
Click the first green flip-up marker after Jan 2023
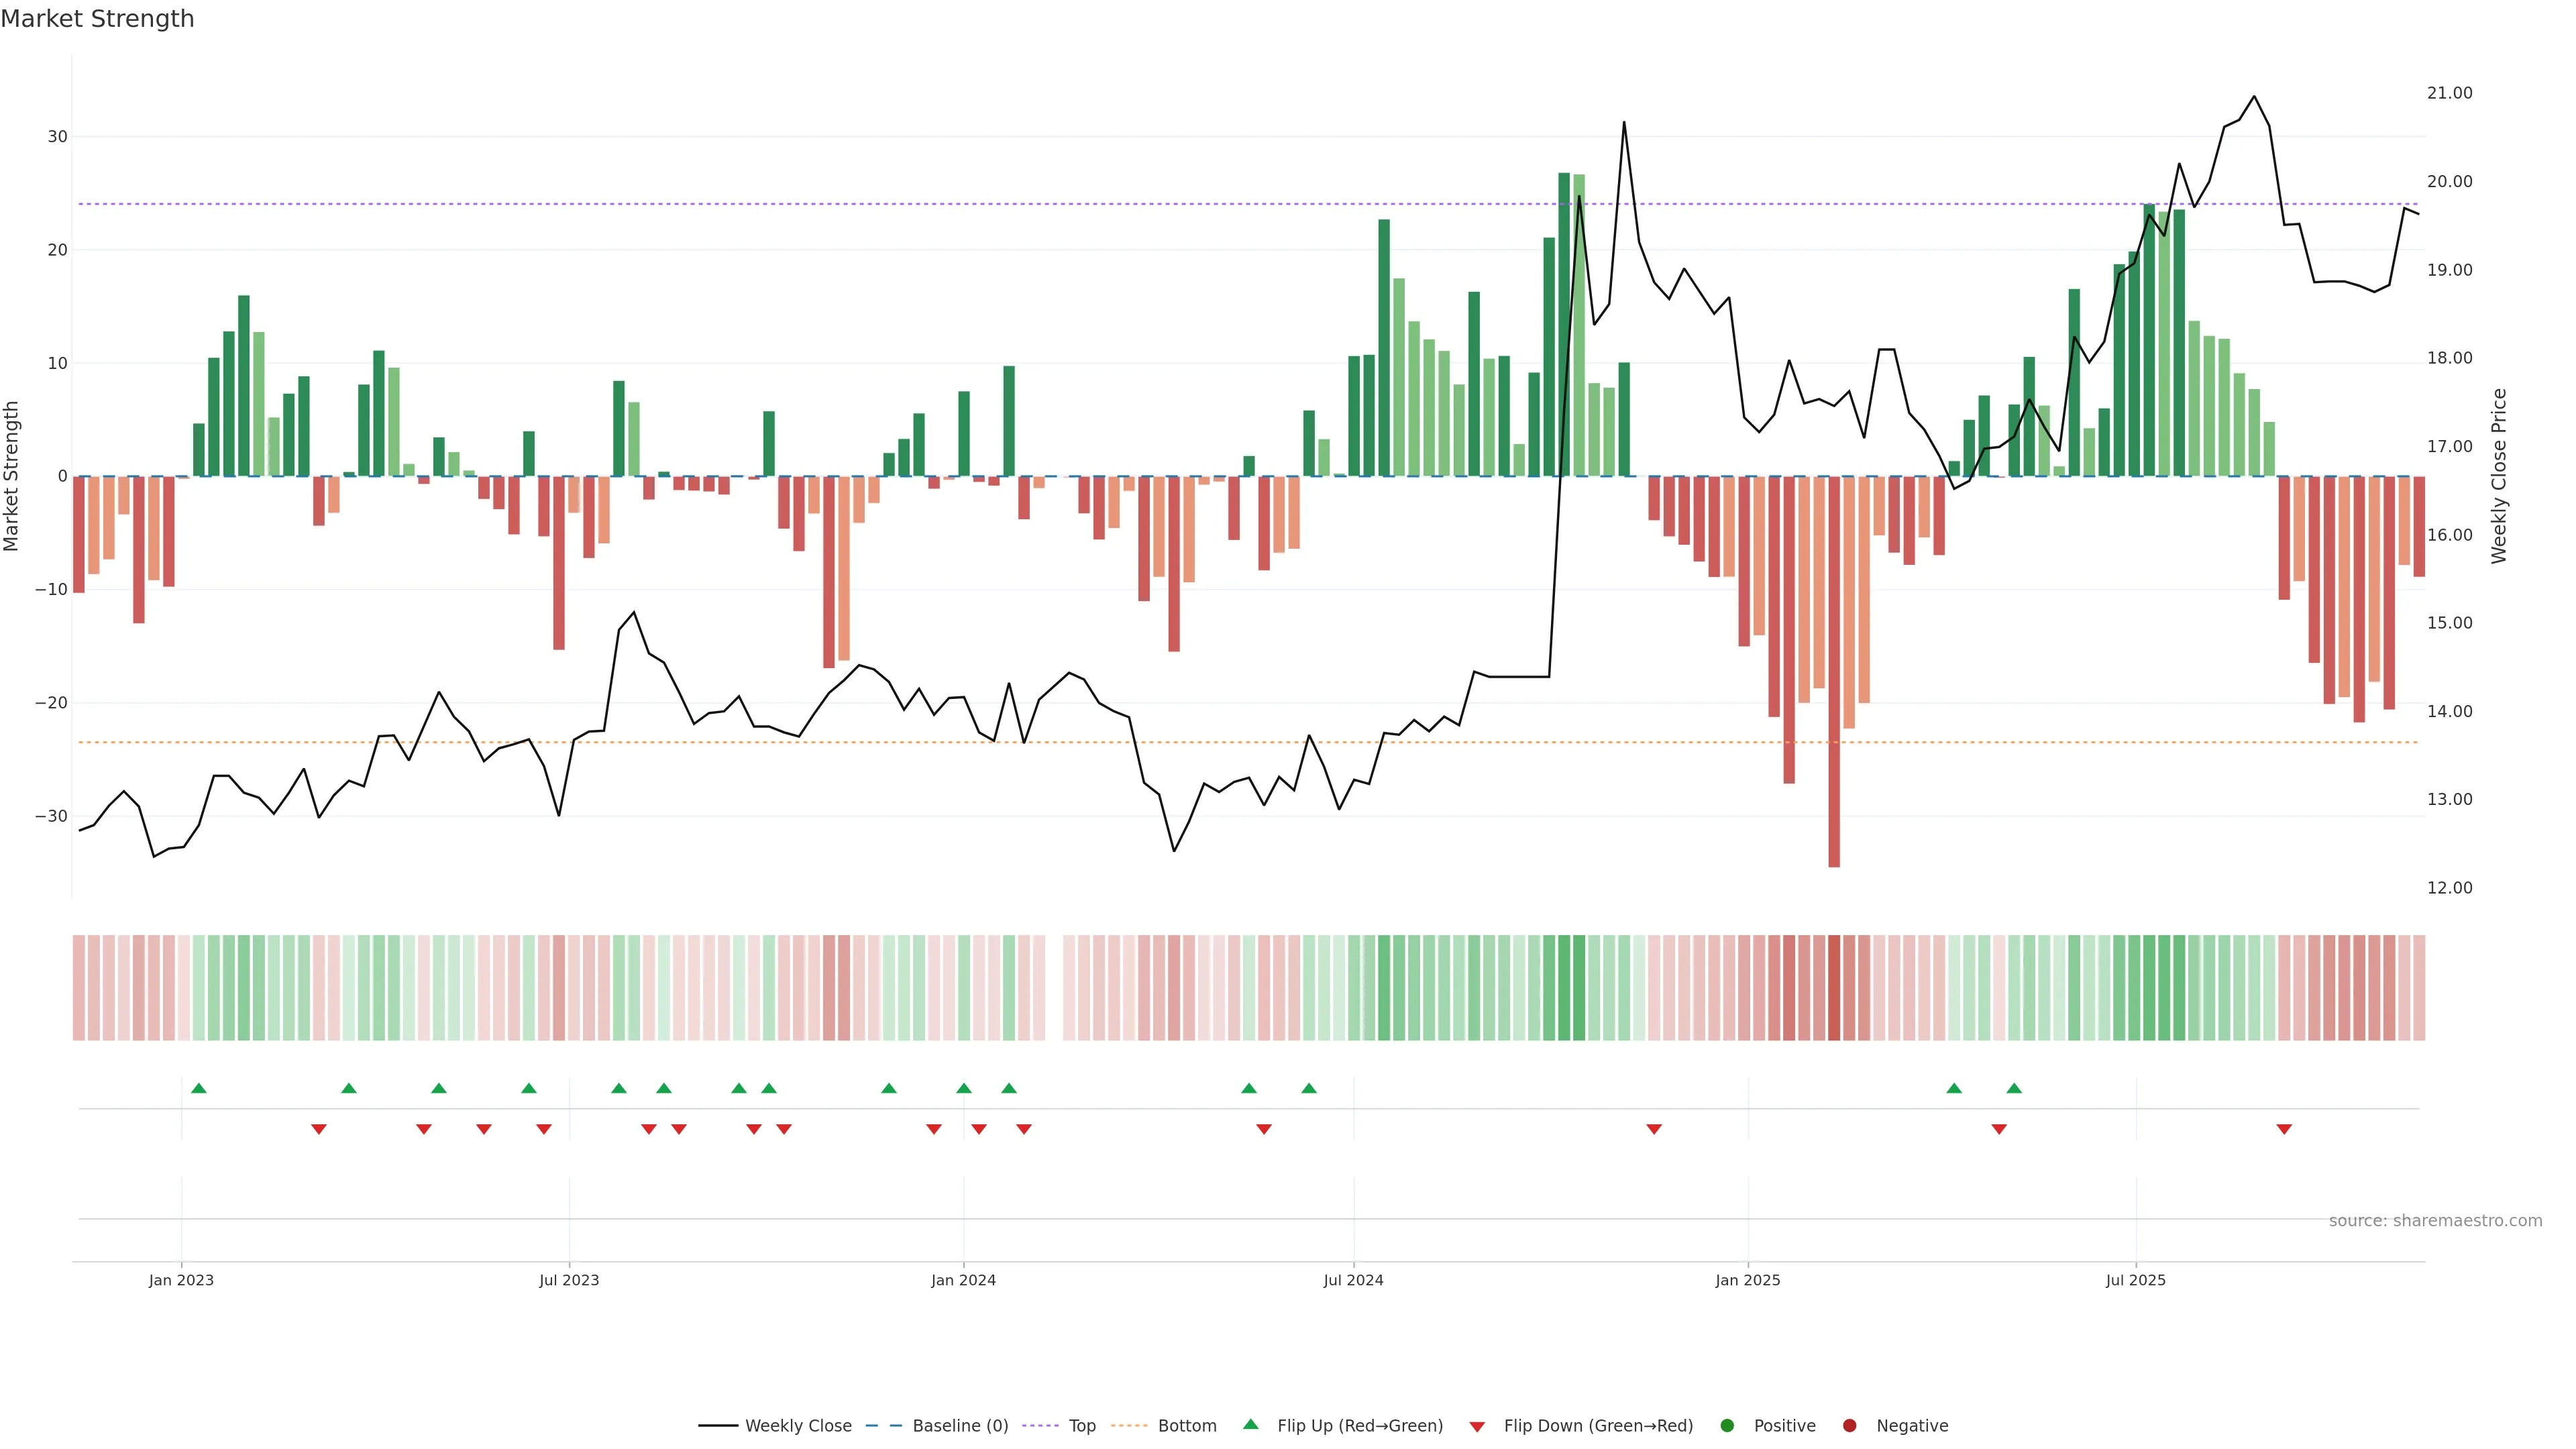point(199,1088)
